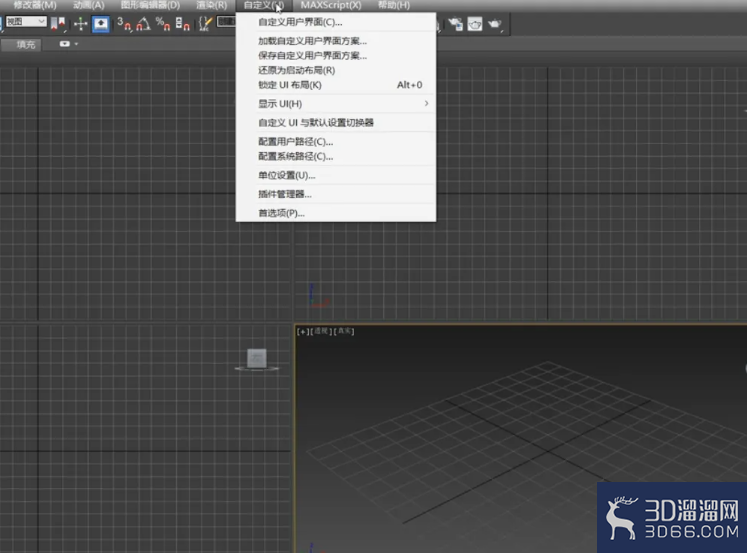Image resolution: width=747 pixels, height=553 pixels.
Task: Click the [透视] viewport view label
Action: click(x=321, y=332)
